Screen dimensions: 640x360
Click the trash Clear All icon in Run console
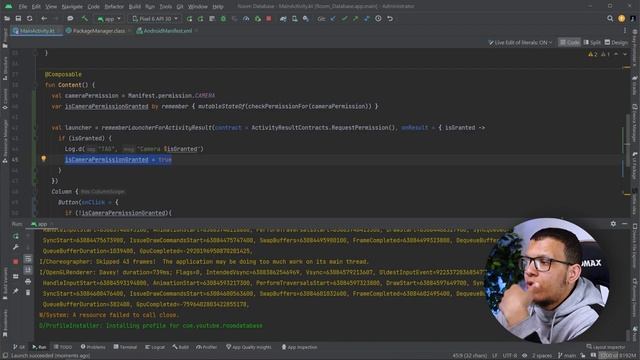click(x=28, y=292)
